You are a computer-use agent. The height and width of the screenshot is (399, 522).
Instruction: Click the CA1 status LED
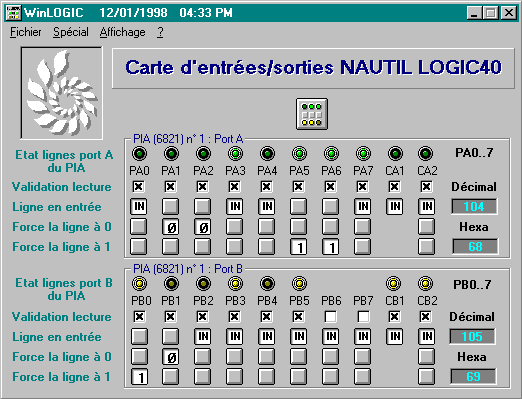pos(395,153)
